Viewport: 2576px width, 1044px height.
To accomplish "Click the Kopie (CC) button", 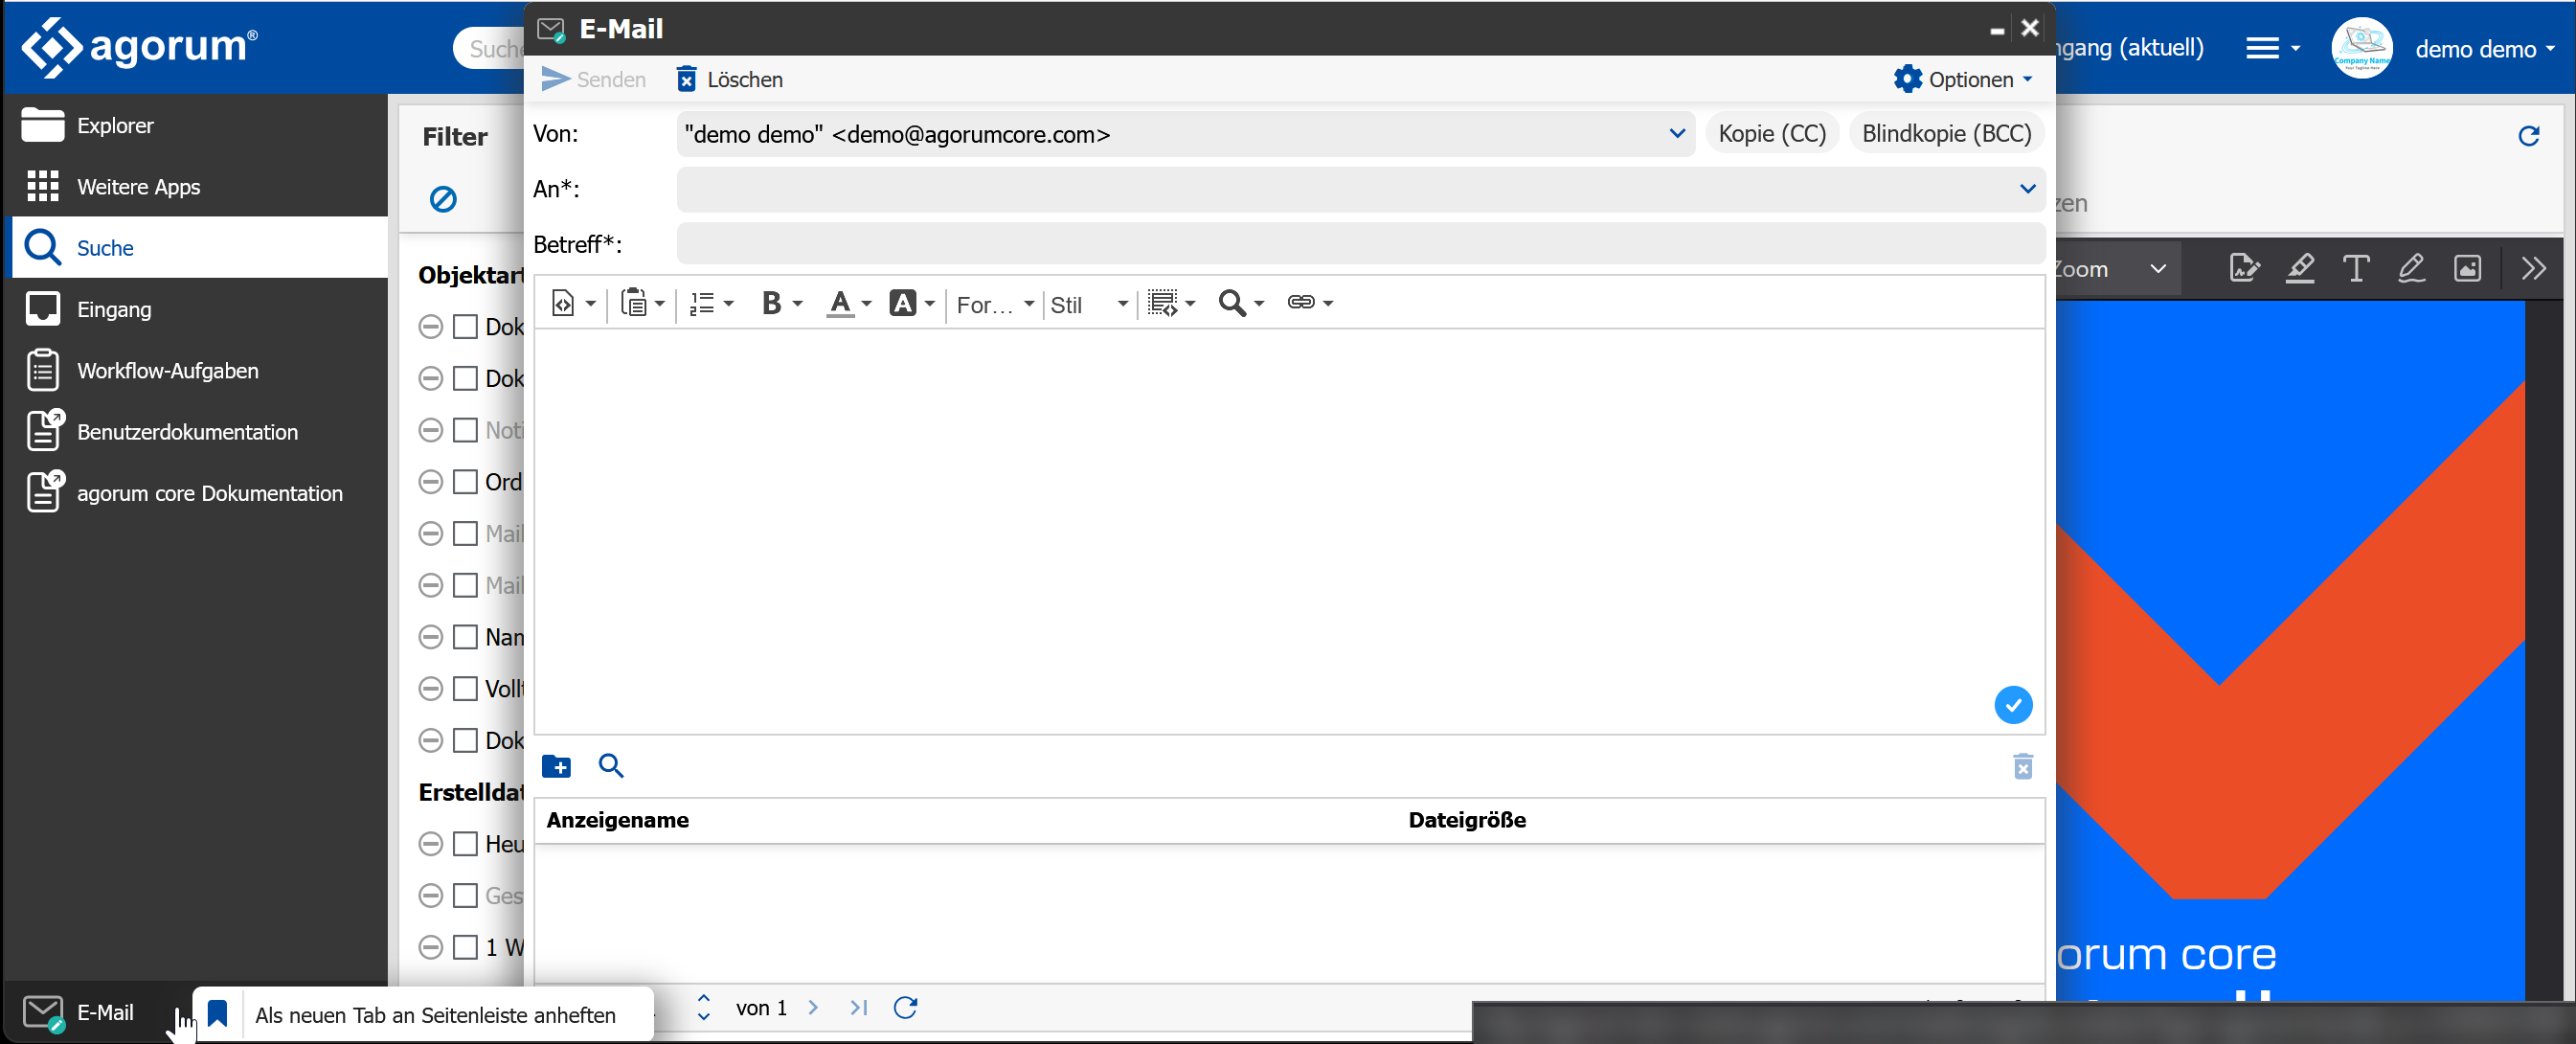I will [1772, 134].
